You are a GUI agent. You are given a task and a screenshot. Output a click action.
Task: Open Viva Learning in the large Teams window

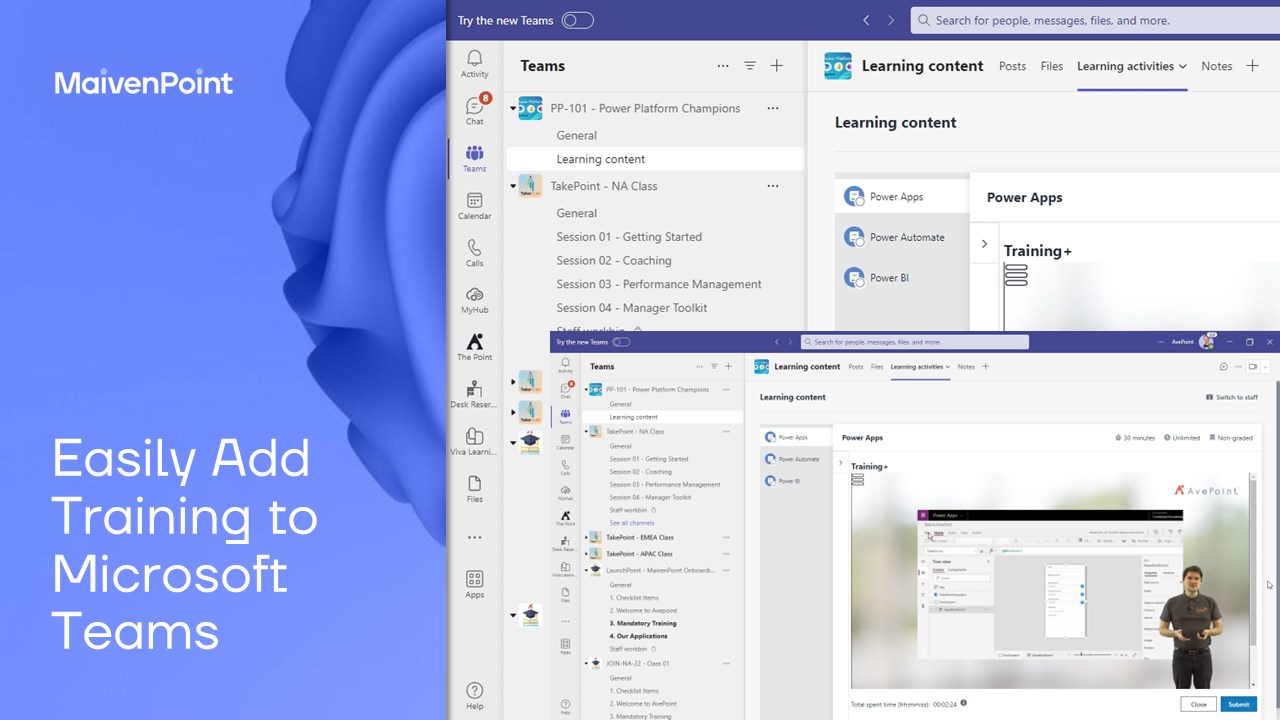click(x=474, y=442)
